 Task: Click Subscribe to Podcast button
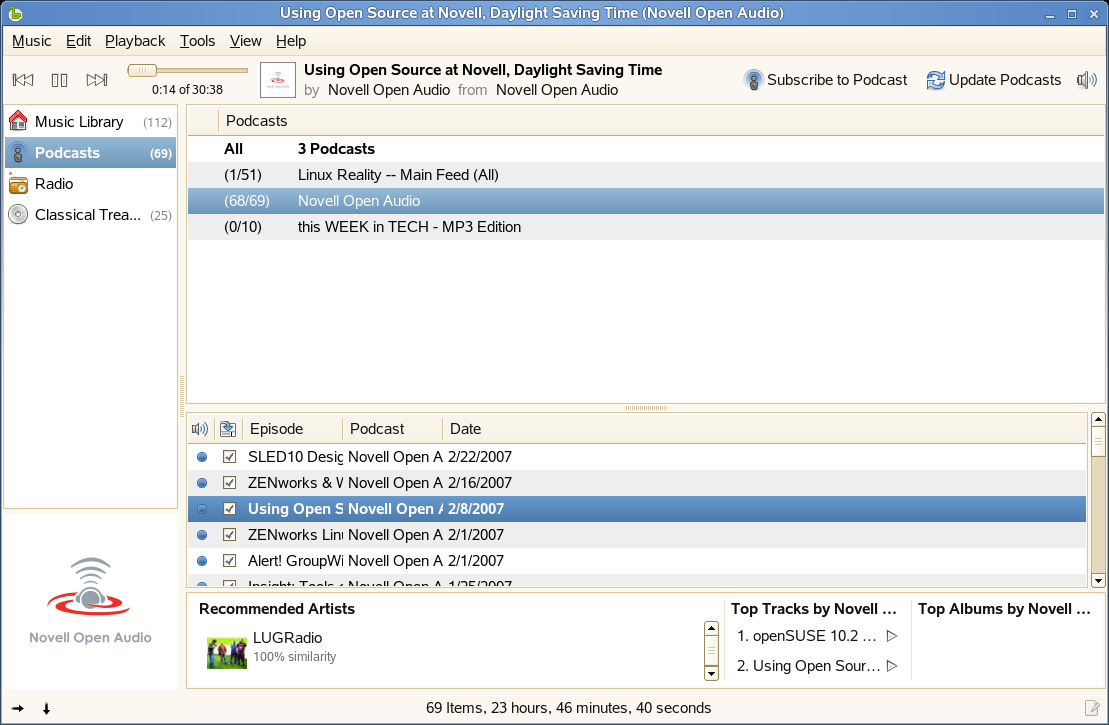[x=825, y=80]
